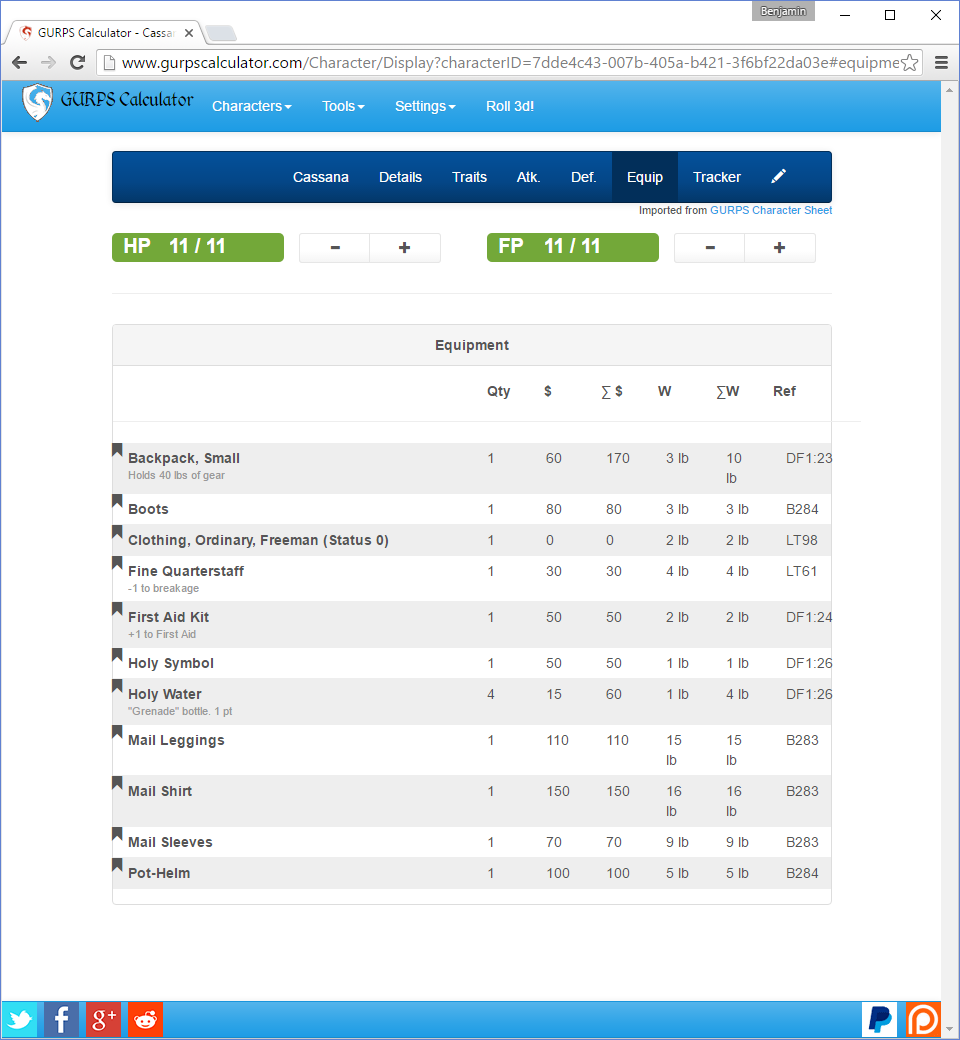Image resolution: width=960 pixels, height=1040 pixels.
Task: Open the PayPal donation icon
Action: pos(879,1019)
